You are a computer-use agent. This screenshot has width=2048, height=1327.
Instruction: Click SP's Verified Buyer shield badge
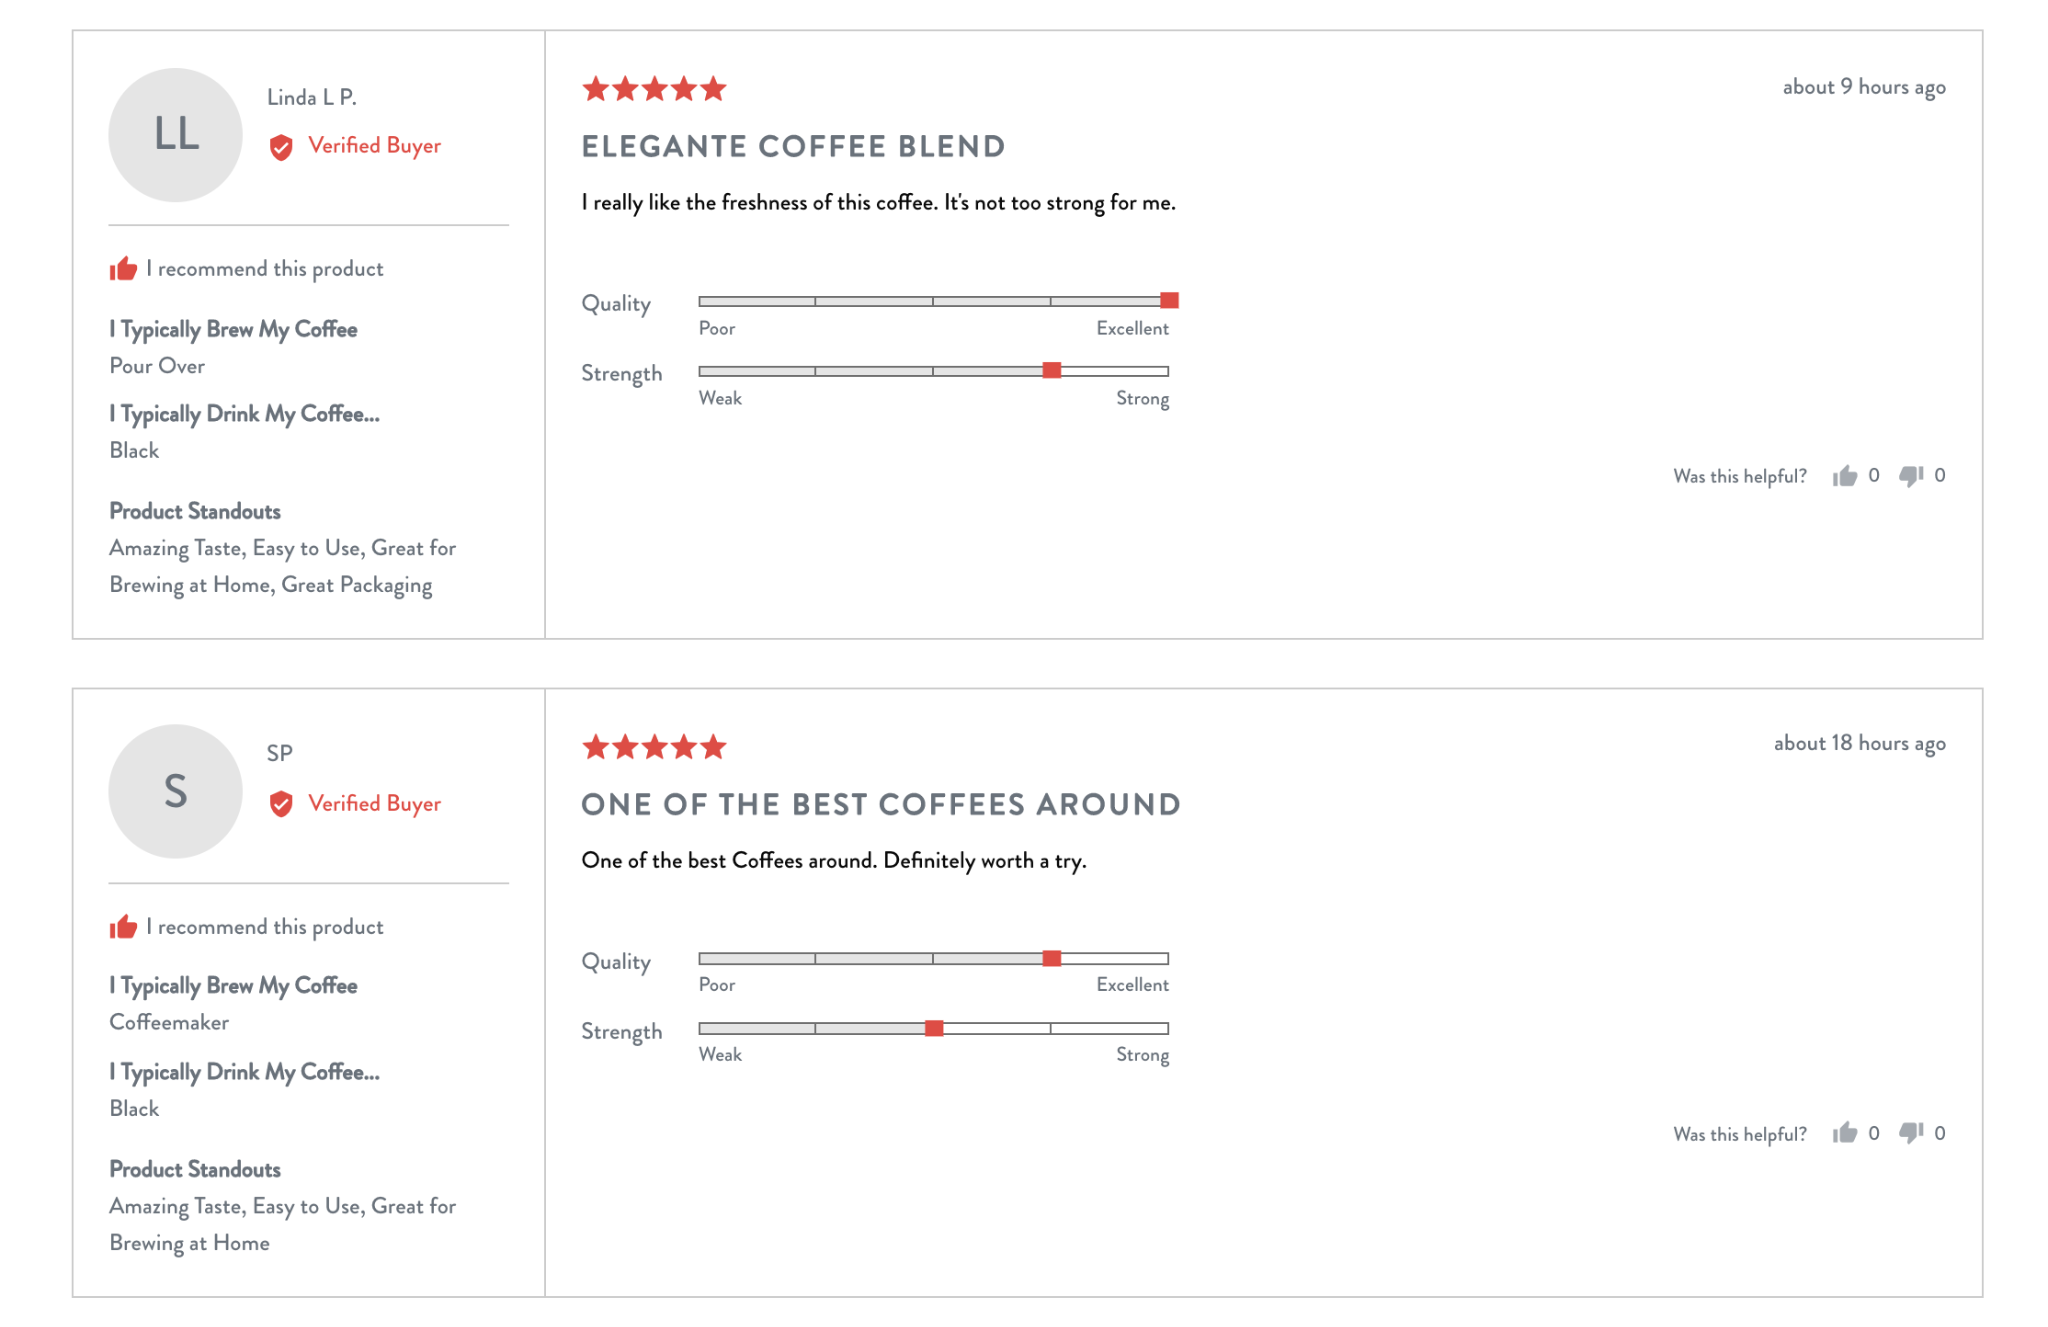[281, 804]
